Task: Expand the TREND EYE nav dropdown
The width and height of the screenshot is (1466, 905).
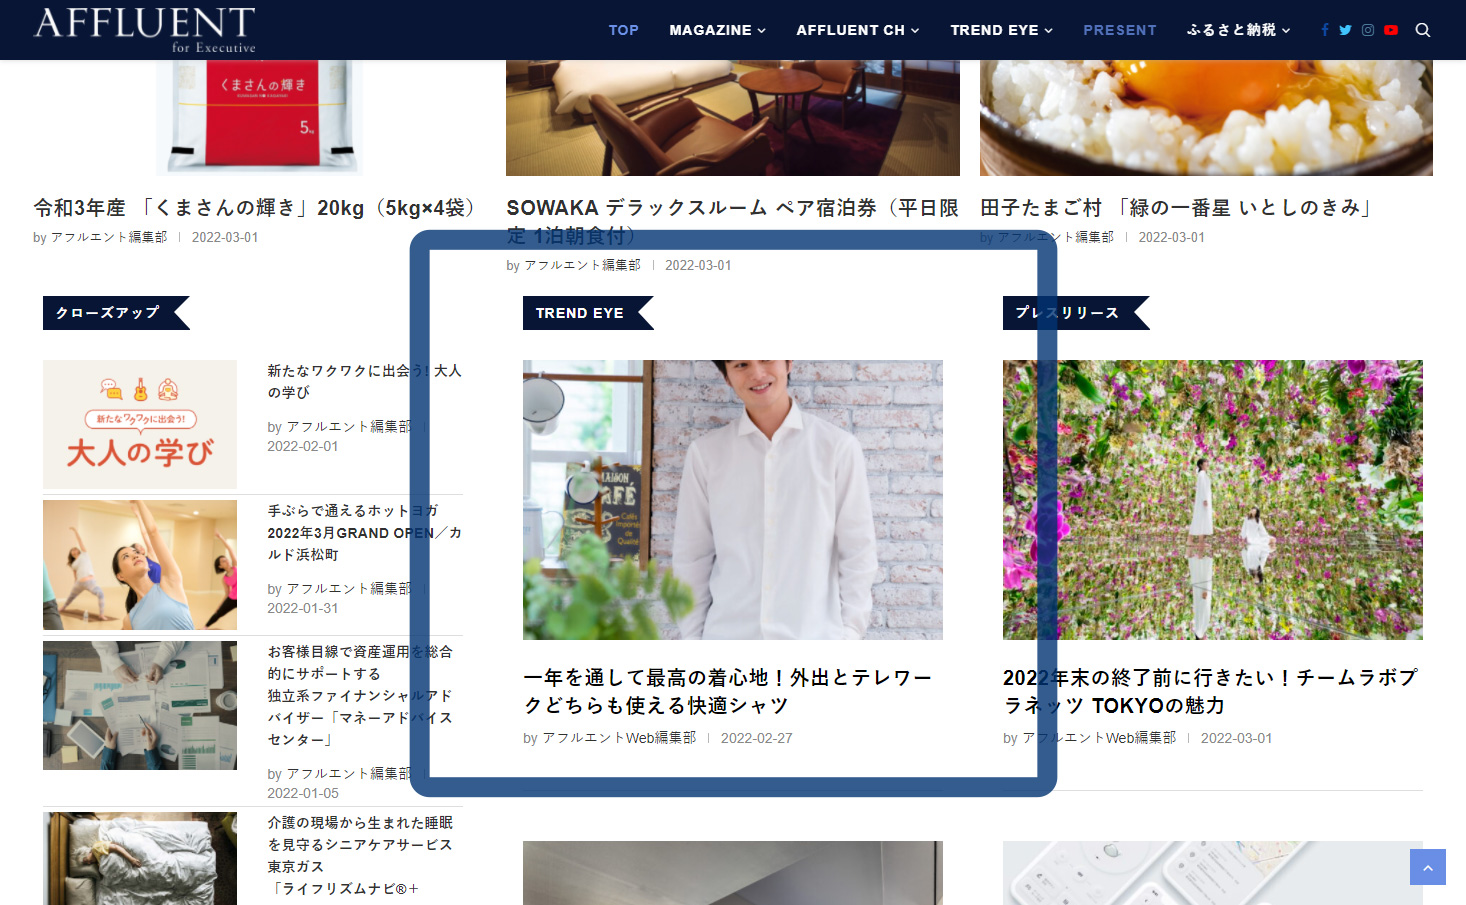Action: pos(1001,30)
